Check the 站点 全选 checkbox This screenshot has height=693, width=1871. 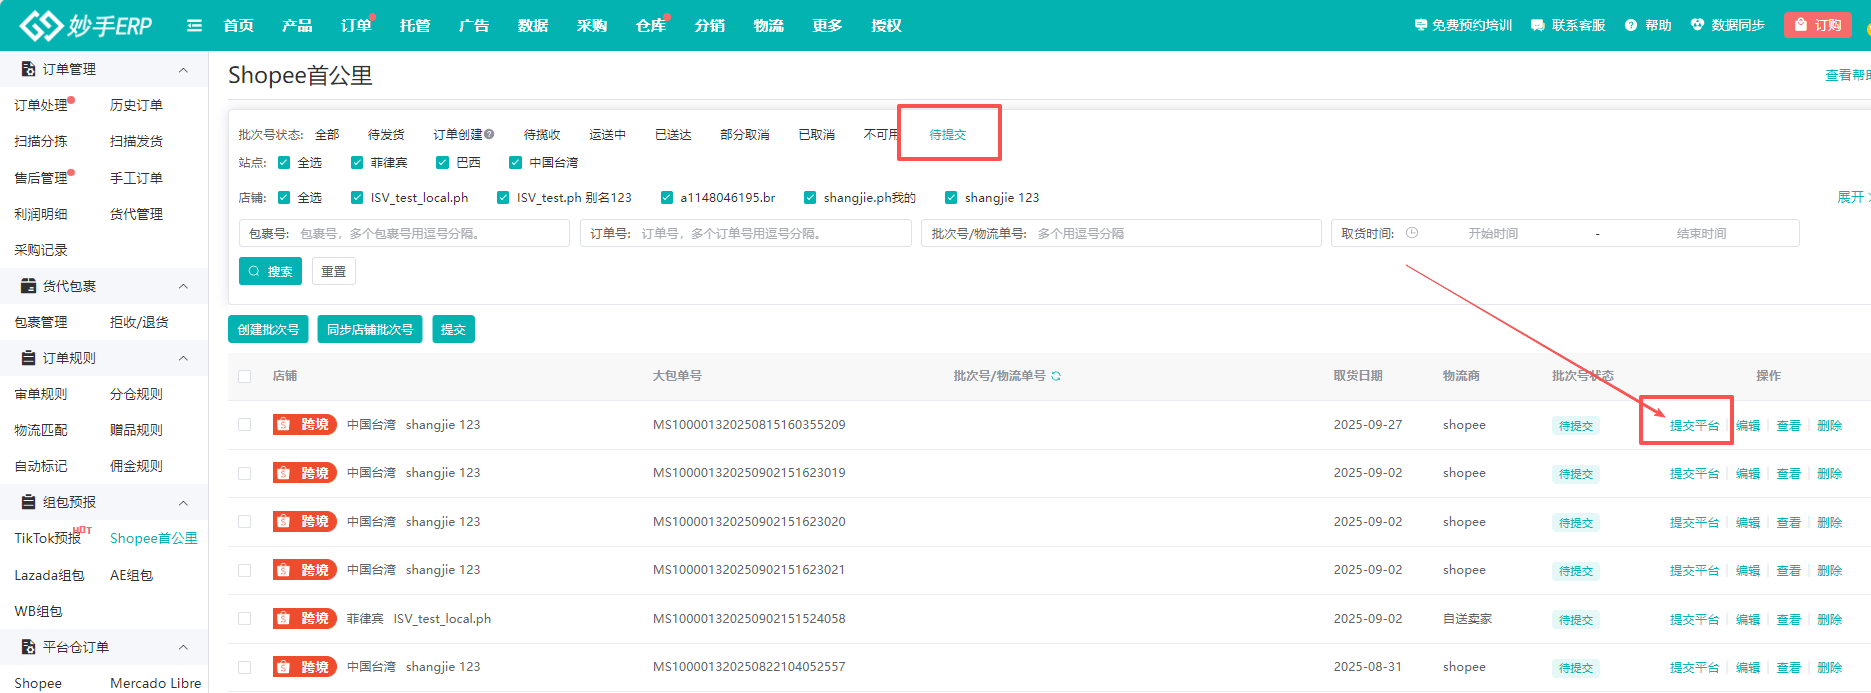click(x=284, y=162)
